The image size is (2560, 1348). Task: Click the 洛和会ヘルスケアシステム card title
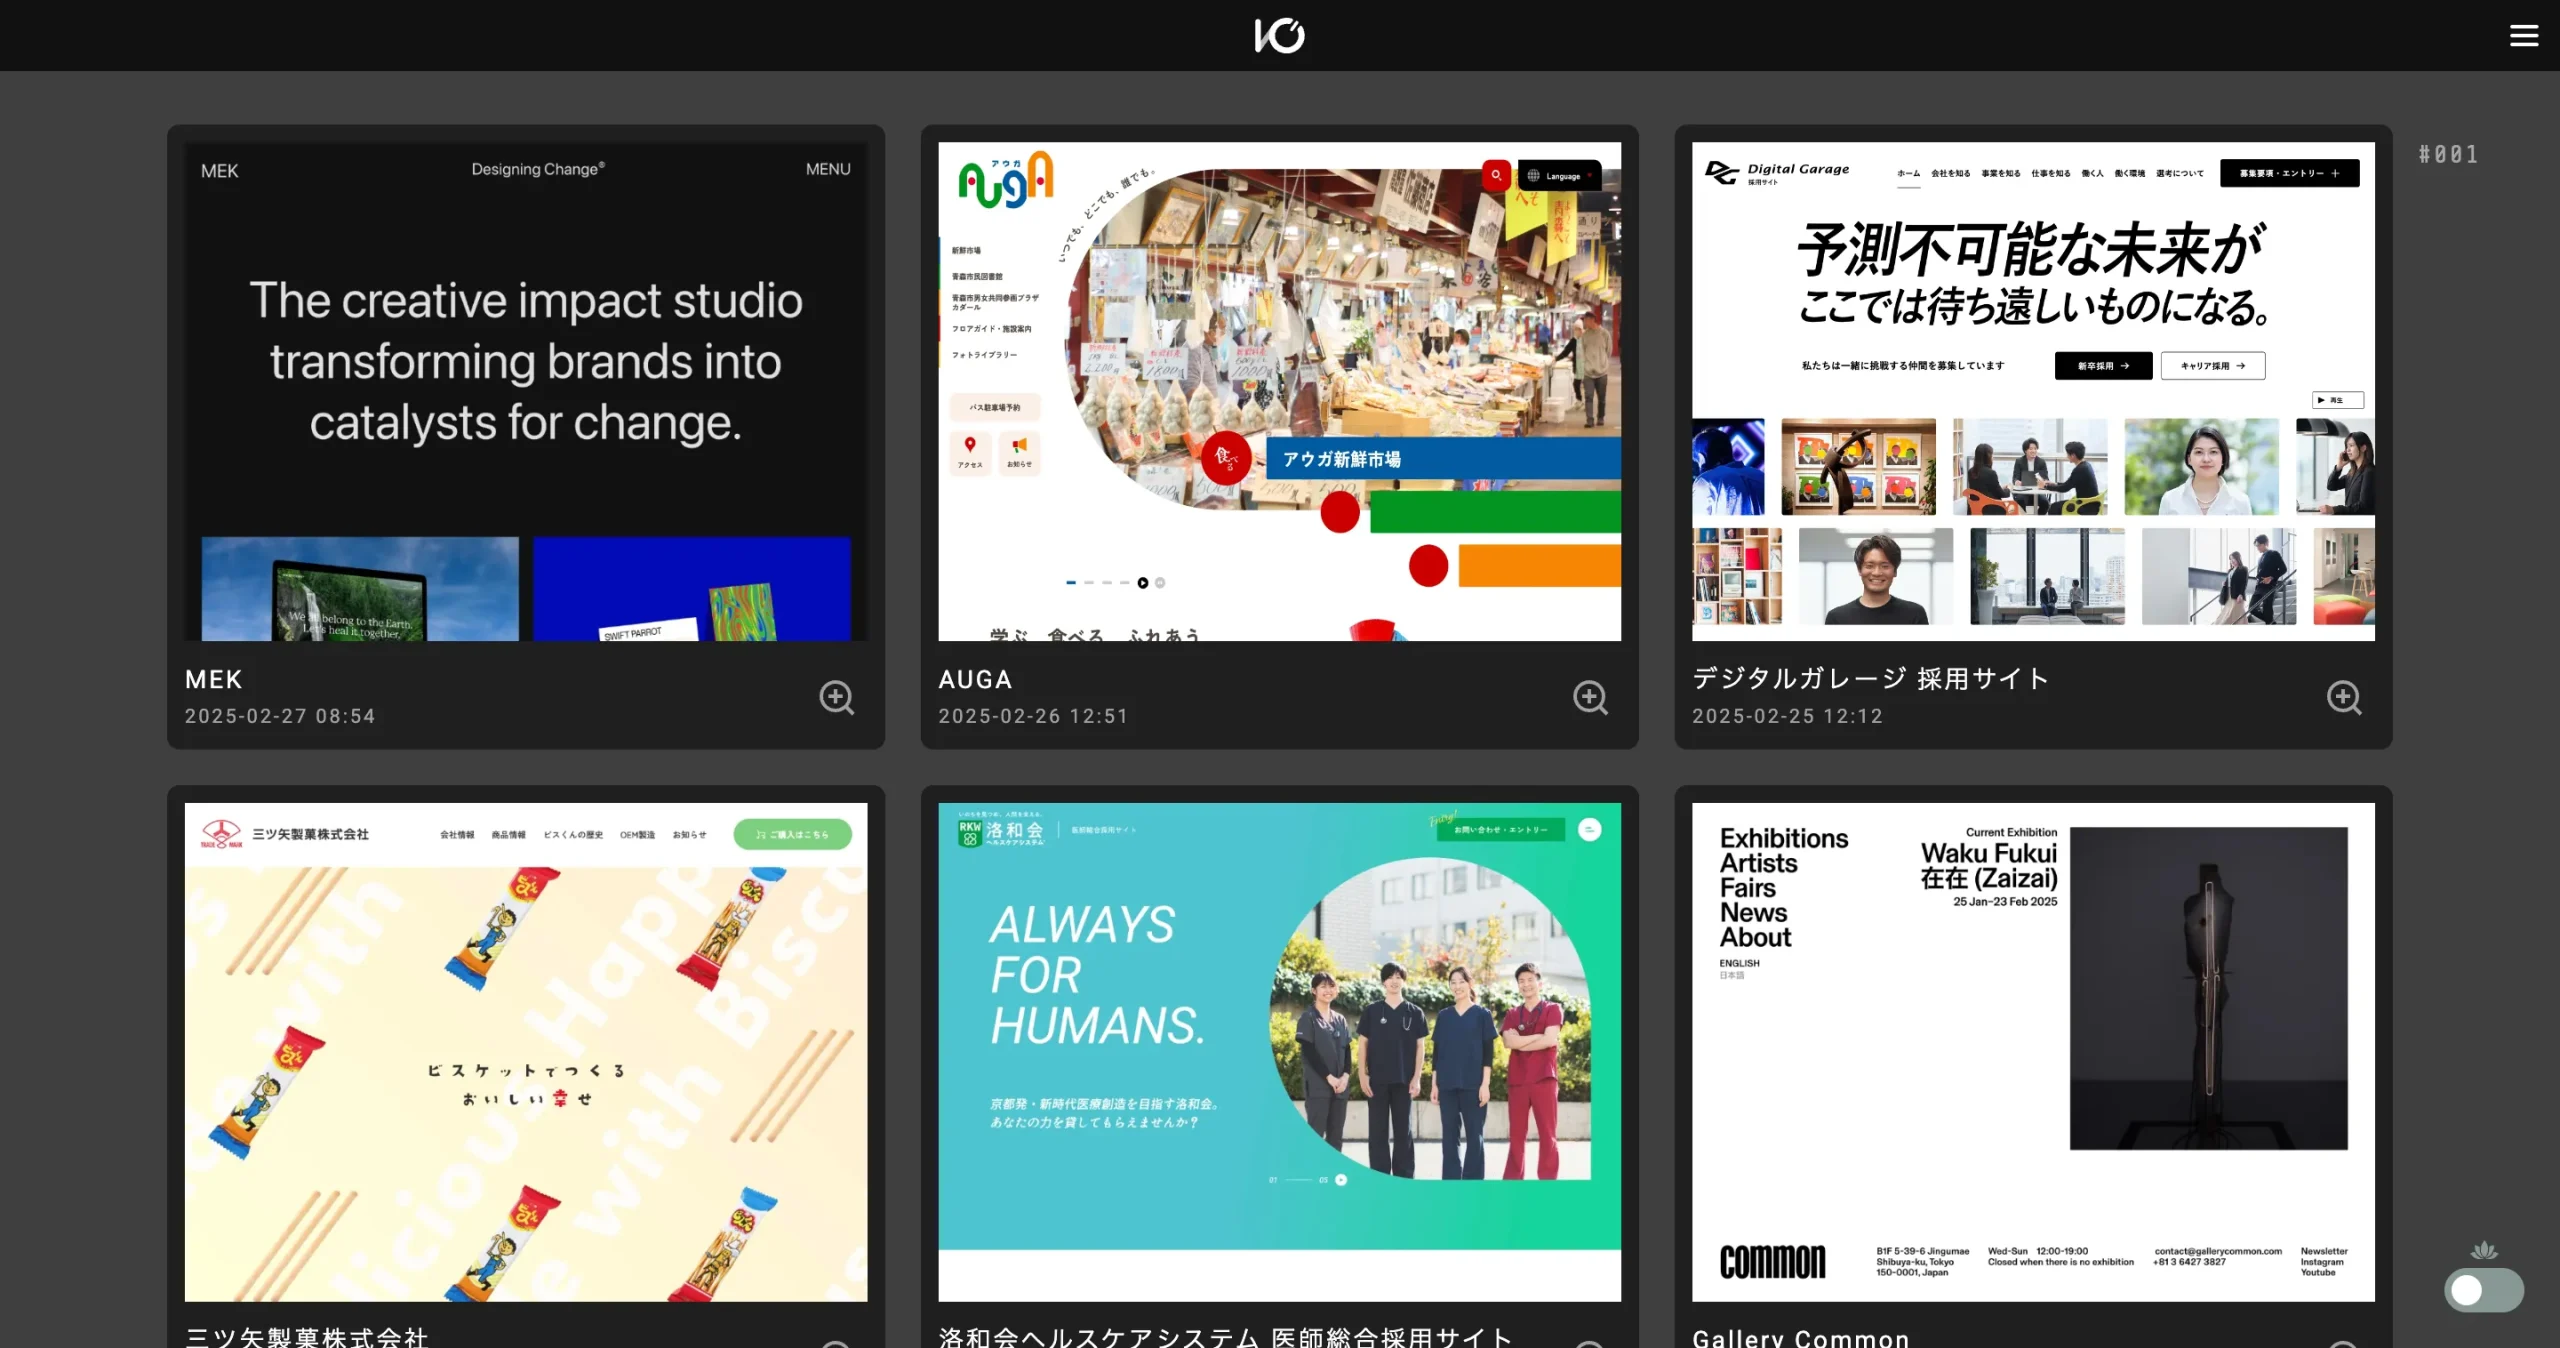tap(1225, 1337)
